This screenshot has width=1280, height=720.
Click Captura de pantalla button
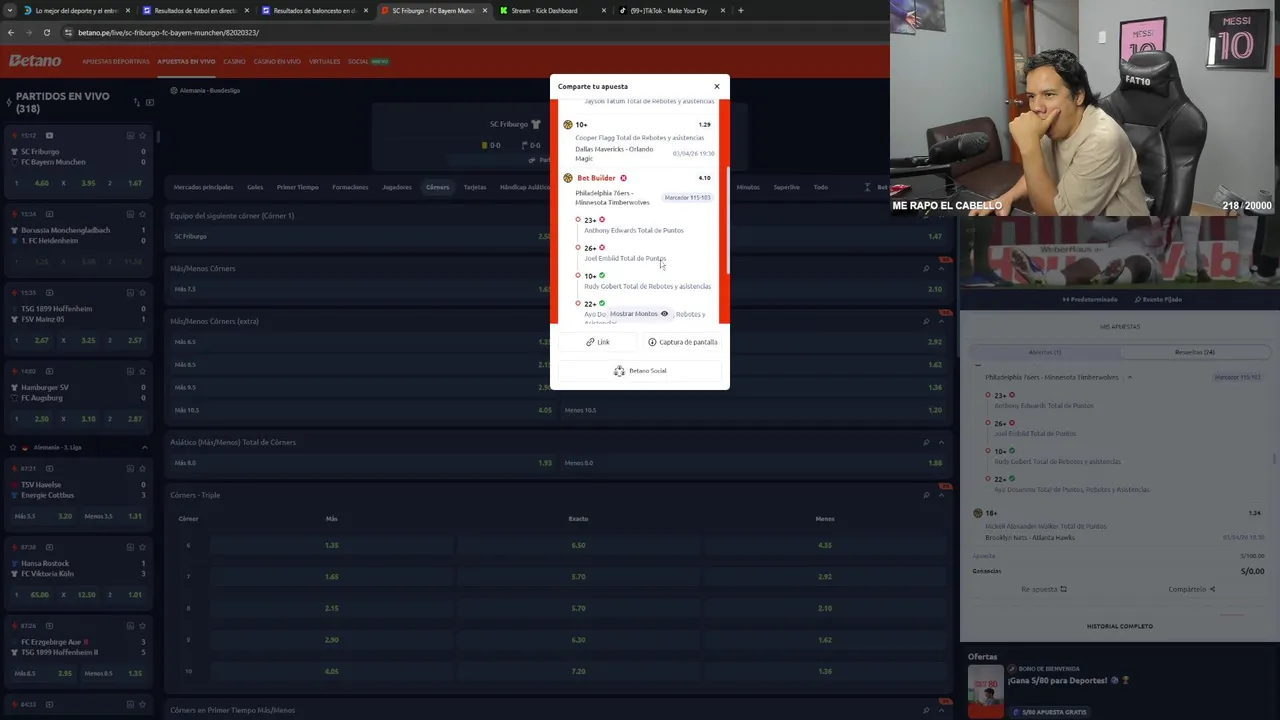[682, 342]
